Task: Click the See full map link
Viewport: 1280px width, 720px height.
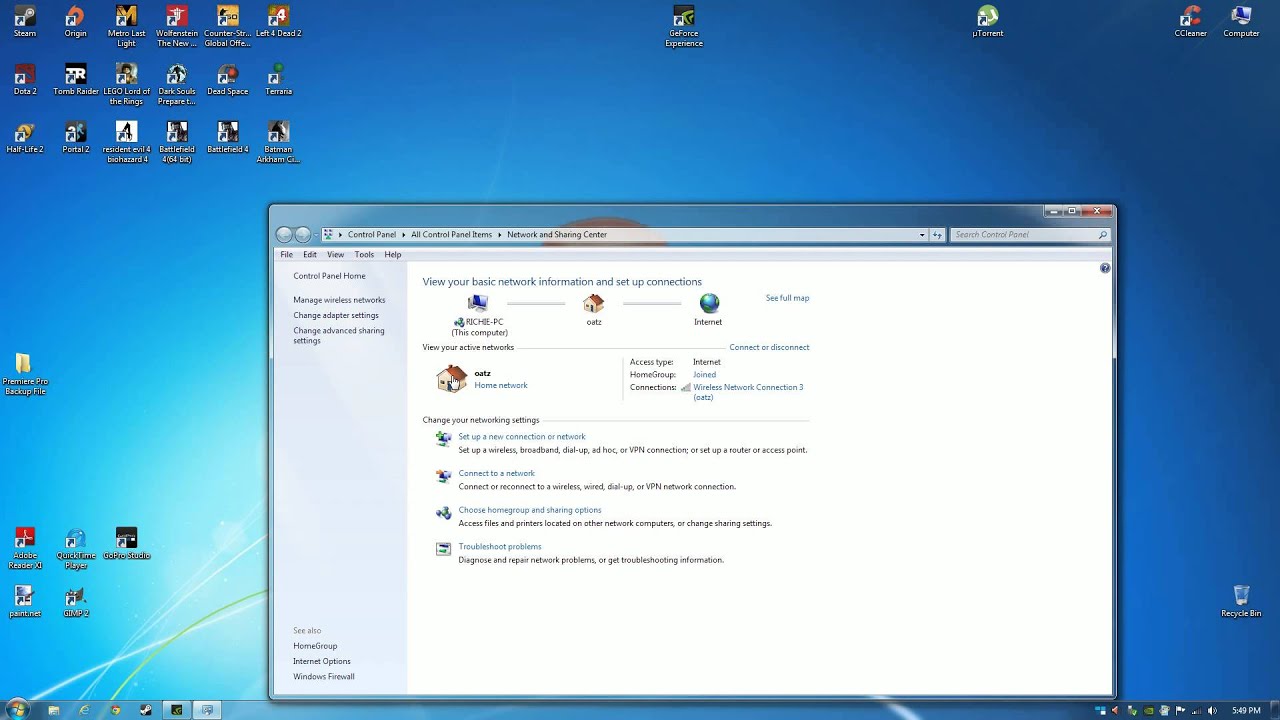Action: point(787,298)
